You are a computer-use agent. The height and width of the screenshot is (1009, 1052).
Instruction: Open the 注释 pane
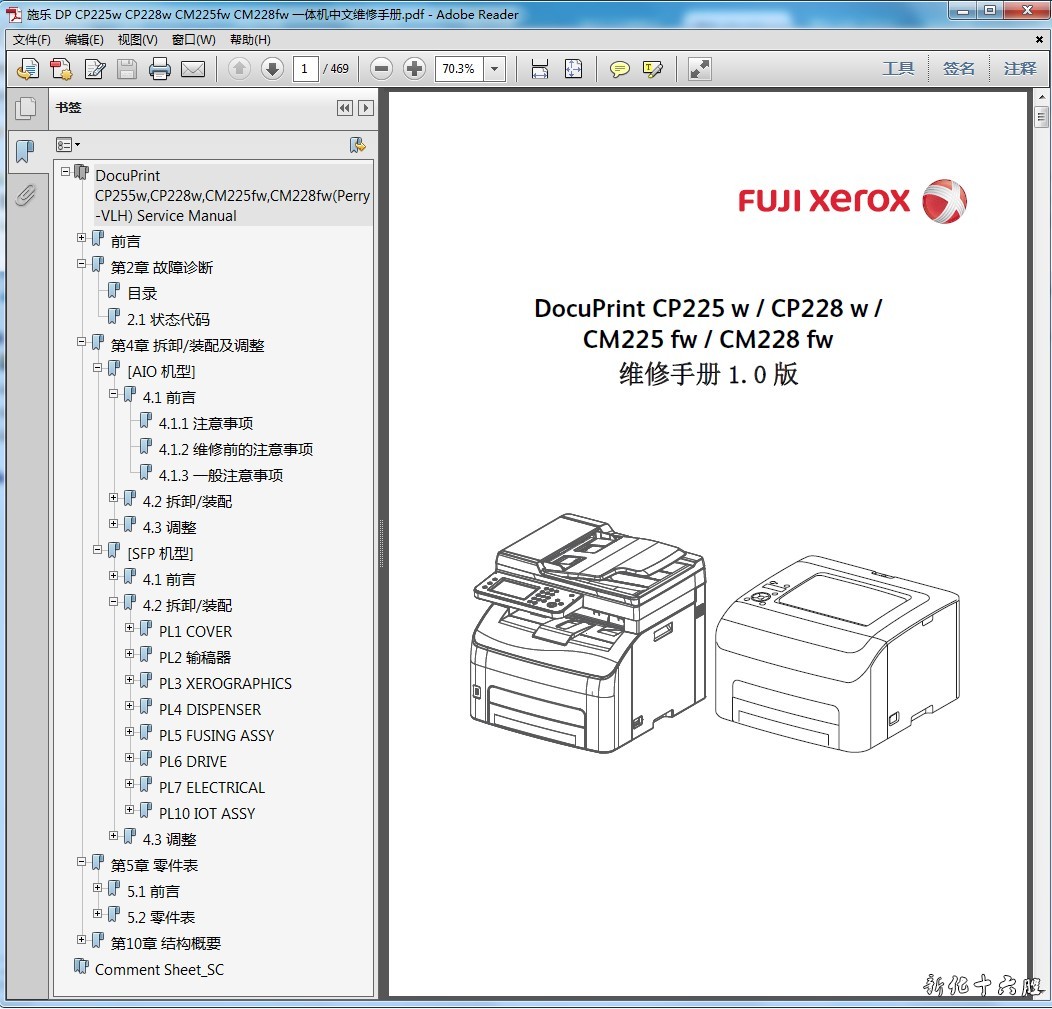(1020, 69)
